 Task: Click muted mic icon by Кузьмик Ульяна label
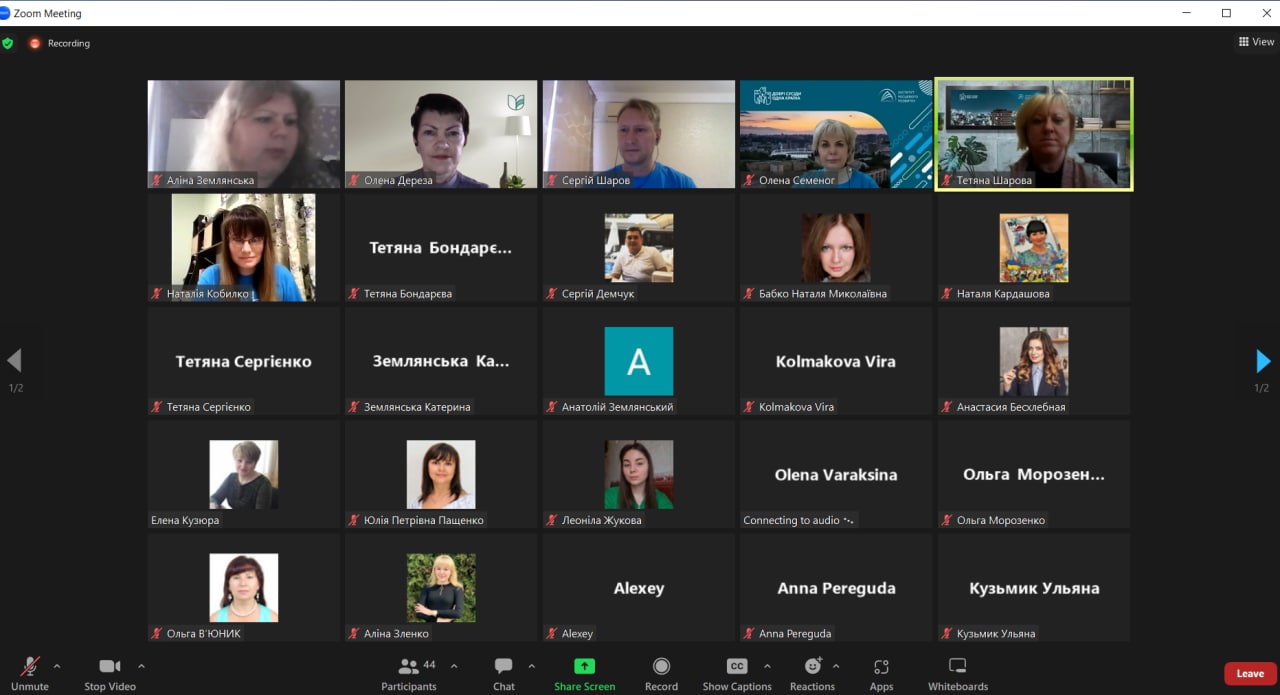pyautogui.click(x=947, y=633)
